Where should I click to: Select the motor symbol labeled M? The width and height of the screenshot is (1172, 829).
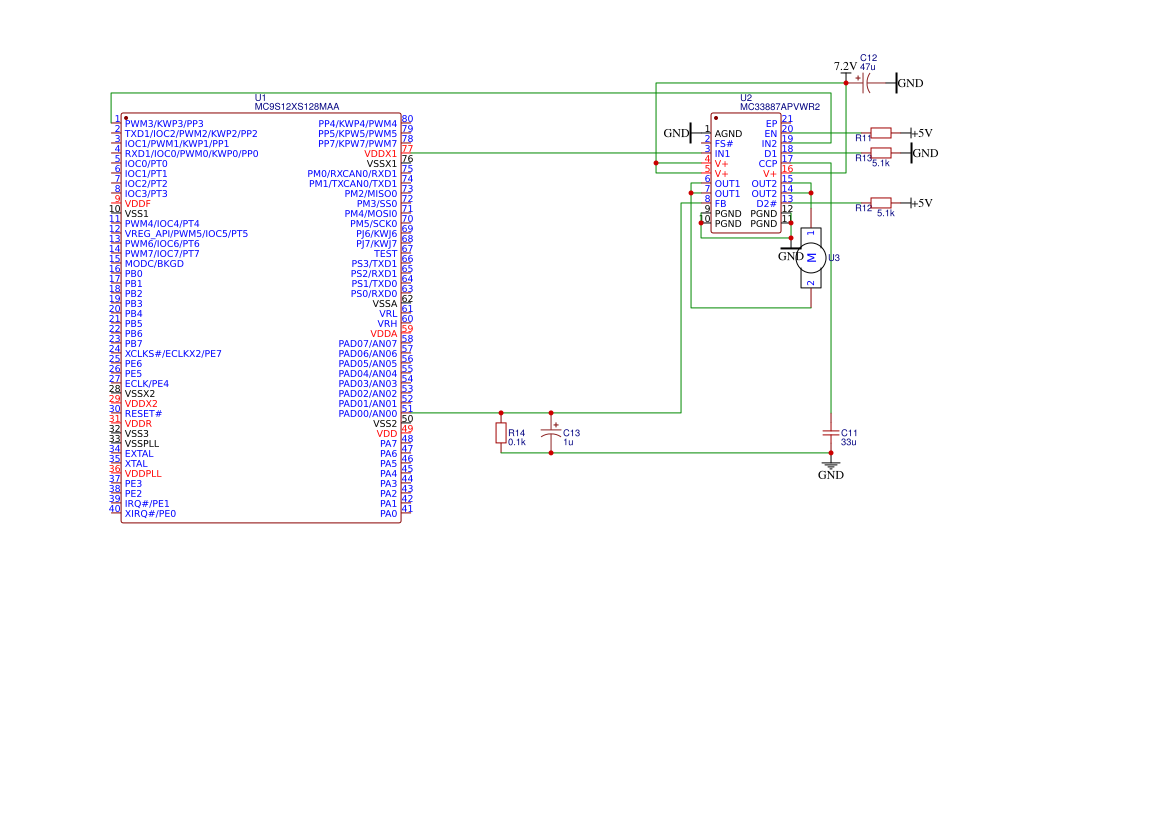(811, 258)
